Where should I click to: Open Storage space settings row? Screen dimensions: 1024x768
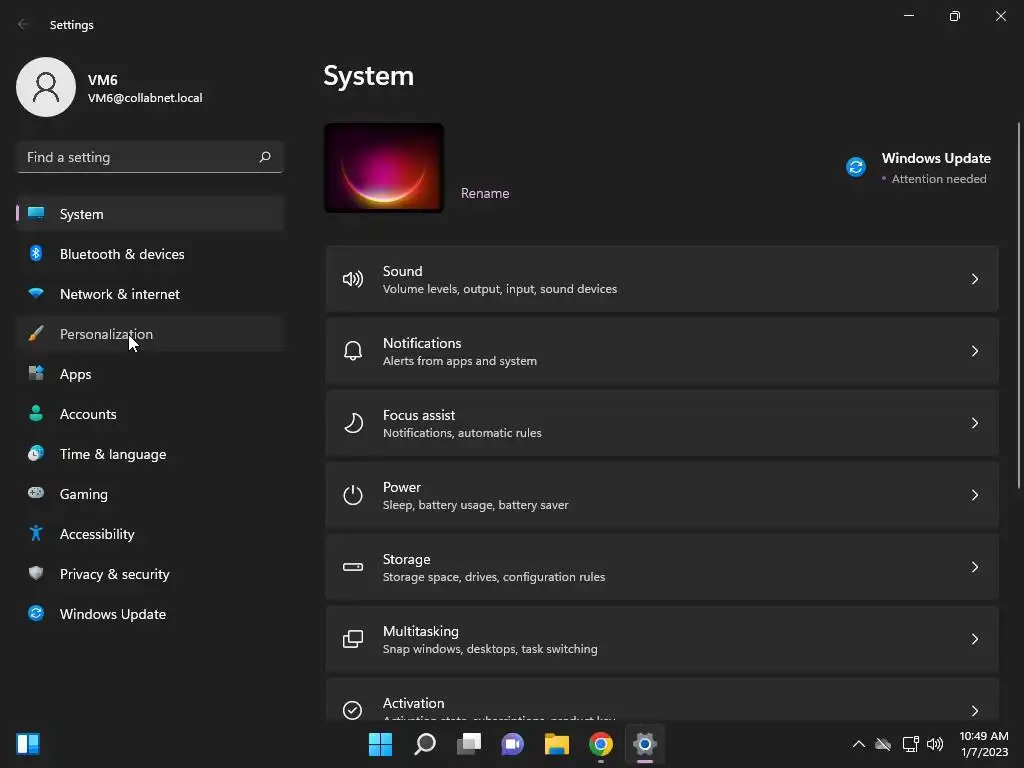pyautogui.click(x=662, y=567)
